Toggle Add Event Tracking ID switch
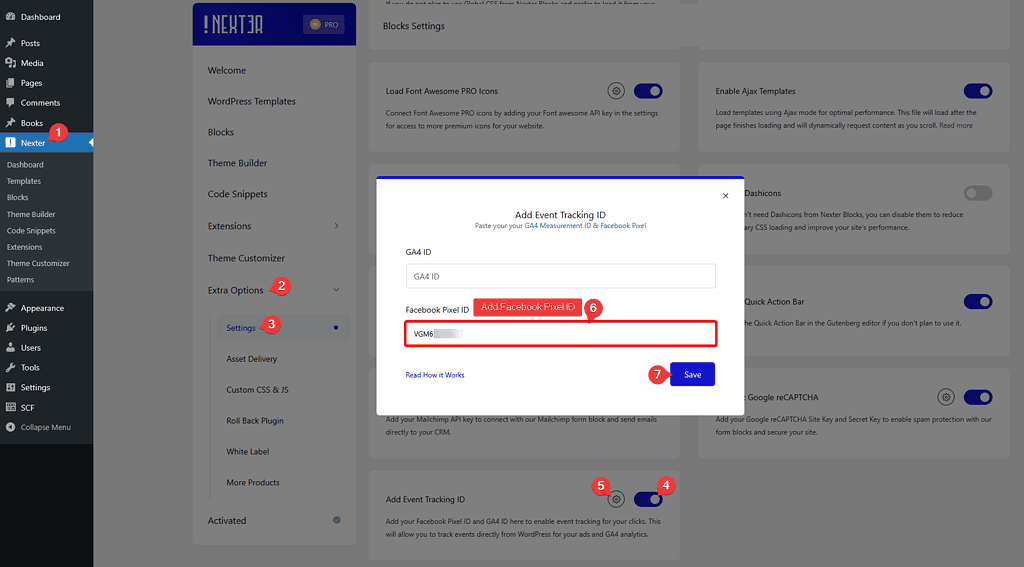 [x=648, y=499]
